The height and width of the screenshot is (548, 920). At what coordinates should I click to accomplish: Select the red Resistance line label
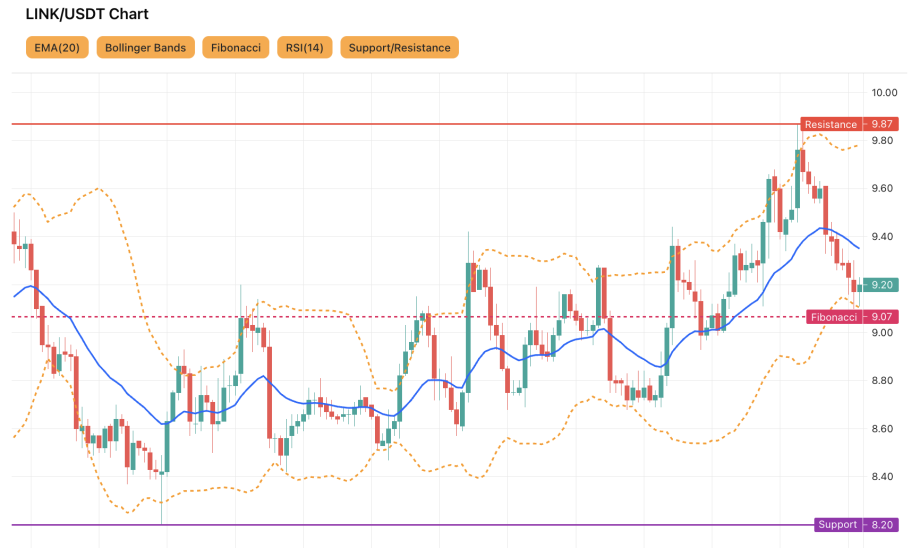(830, 124)
